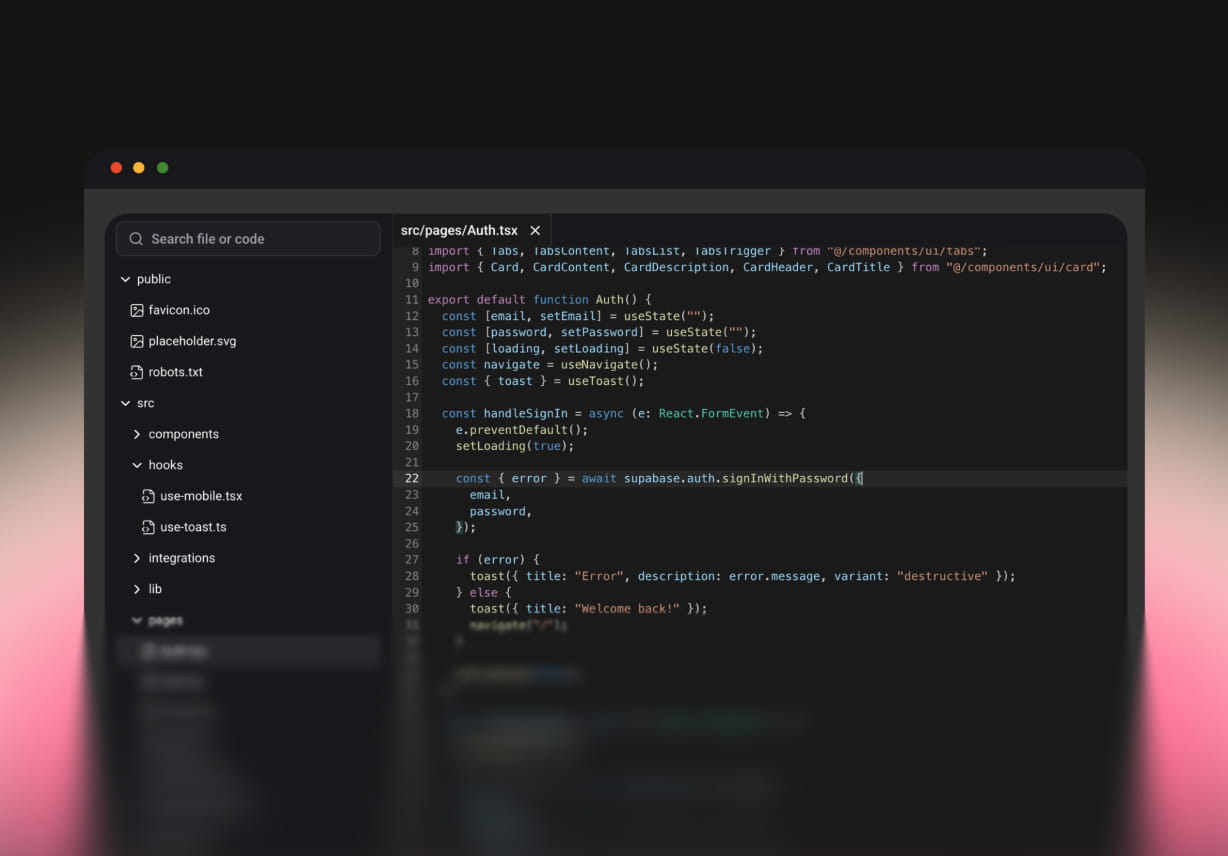Image resolution: width=1228 pixels, height=856 pixels.
Task: Open robots.txt file
Action: (176, 372)
